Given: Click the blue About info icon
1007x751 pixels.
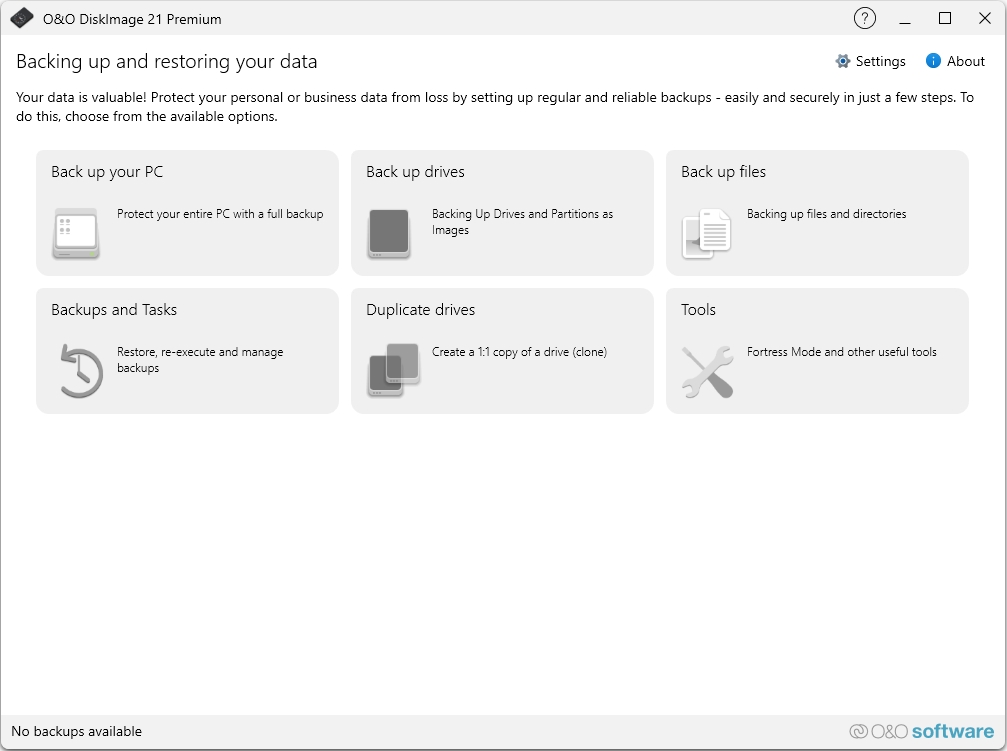Looking at the screenshot, I should point(934,61).
